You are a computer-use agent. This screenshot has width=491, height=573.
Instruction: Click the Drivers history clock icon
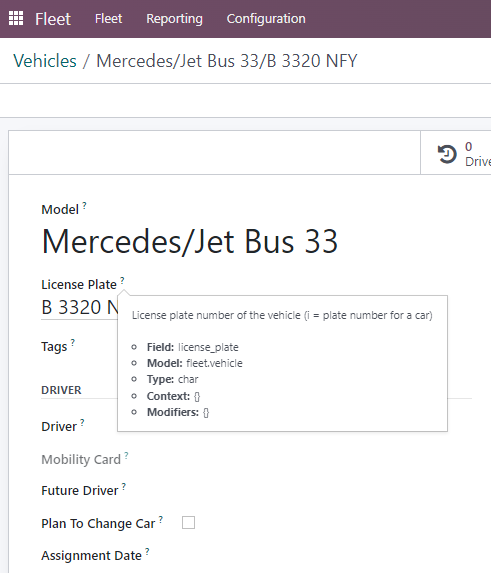[447, 154]
